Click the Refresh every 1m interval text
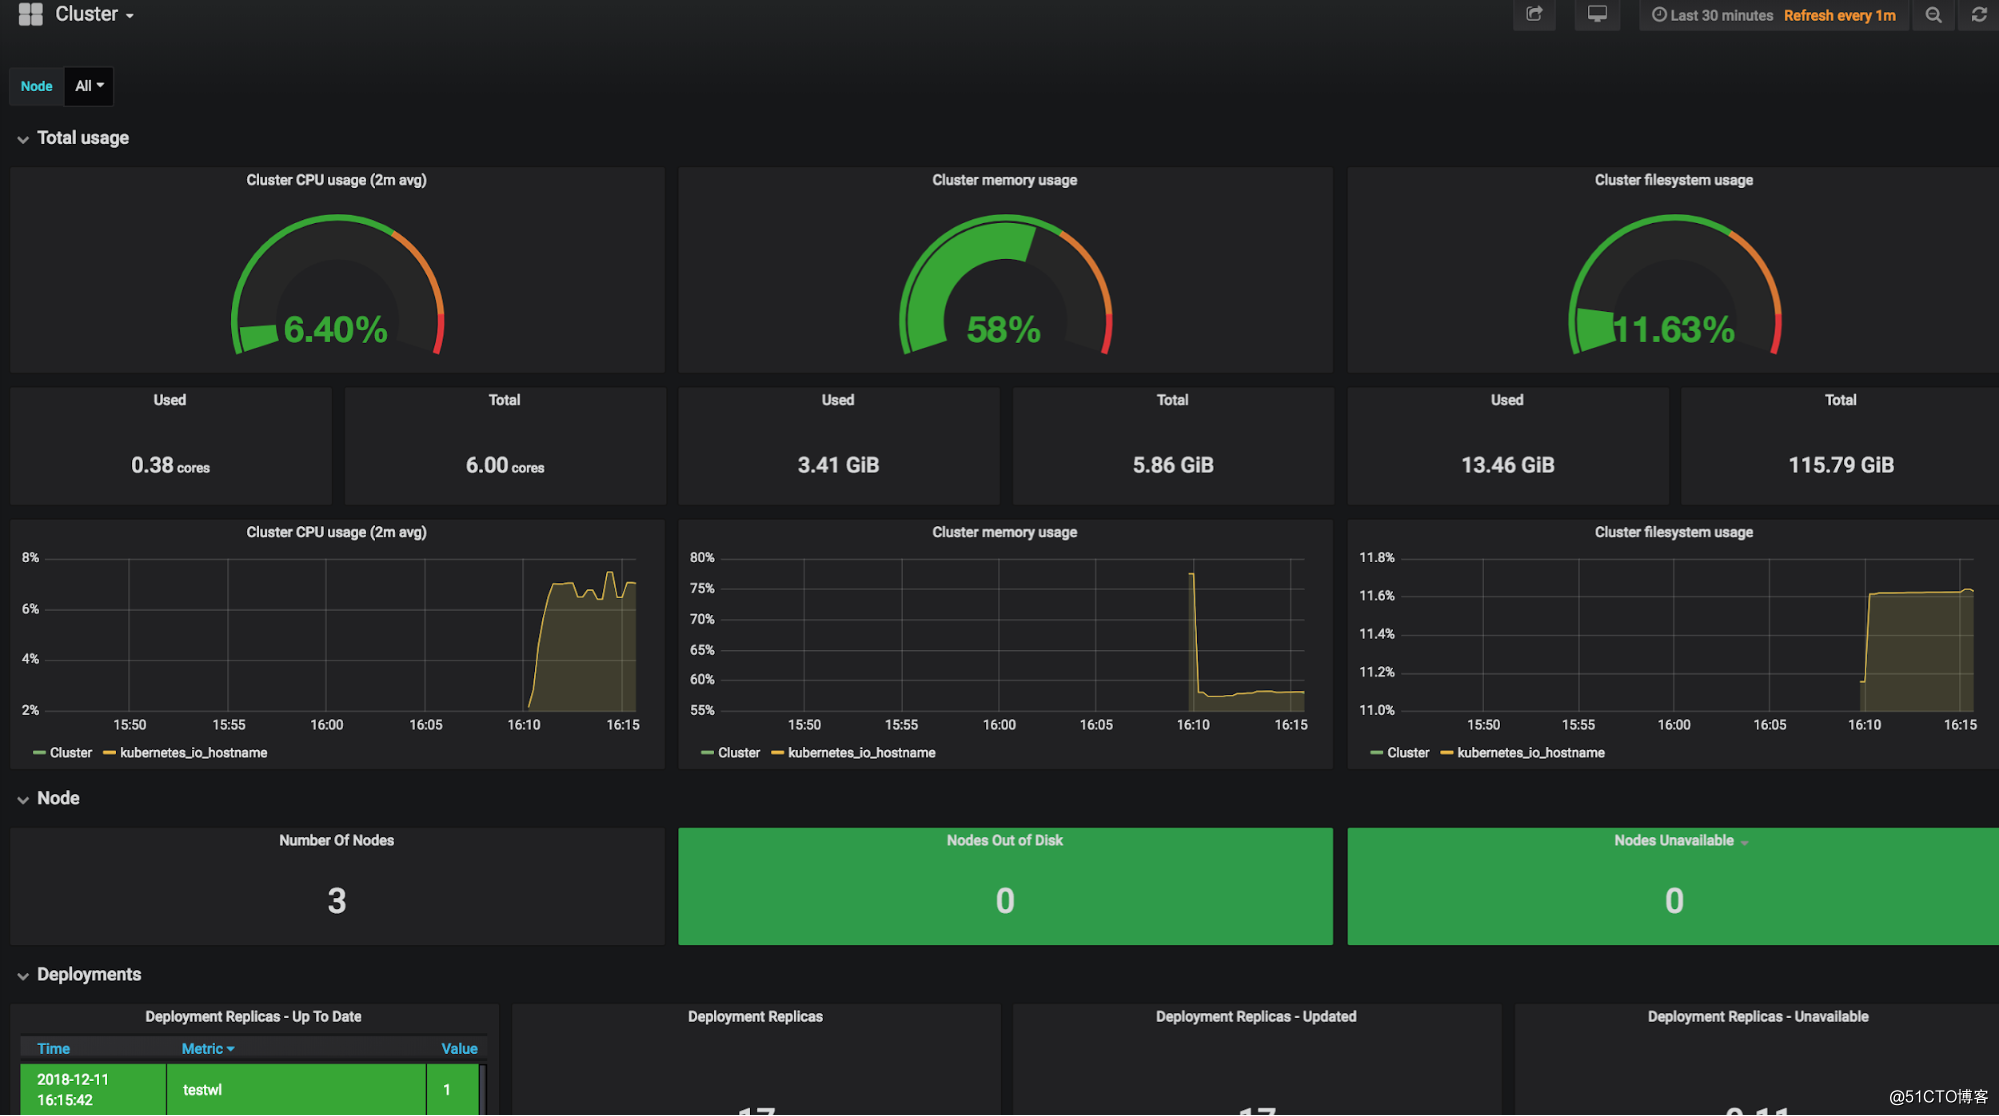 (1839, 15)
